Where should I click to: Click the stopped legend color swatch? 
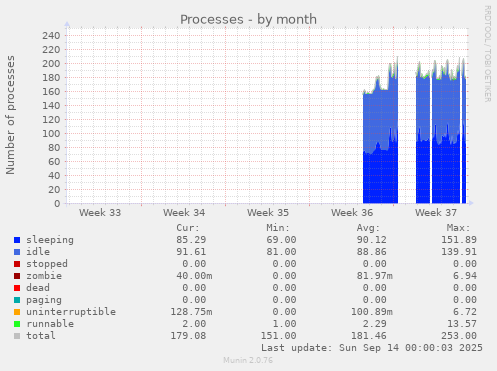17,264
